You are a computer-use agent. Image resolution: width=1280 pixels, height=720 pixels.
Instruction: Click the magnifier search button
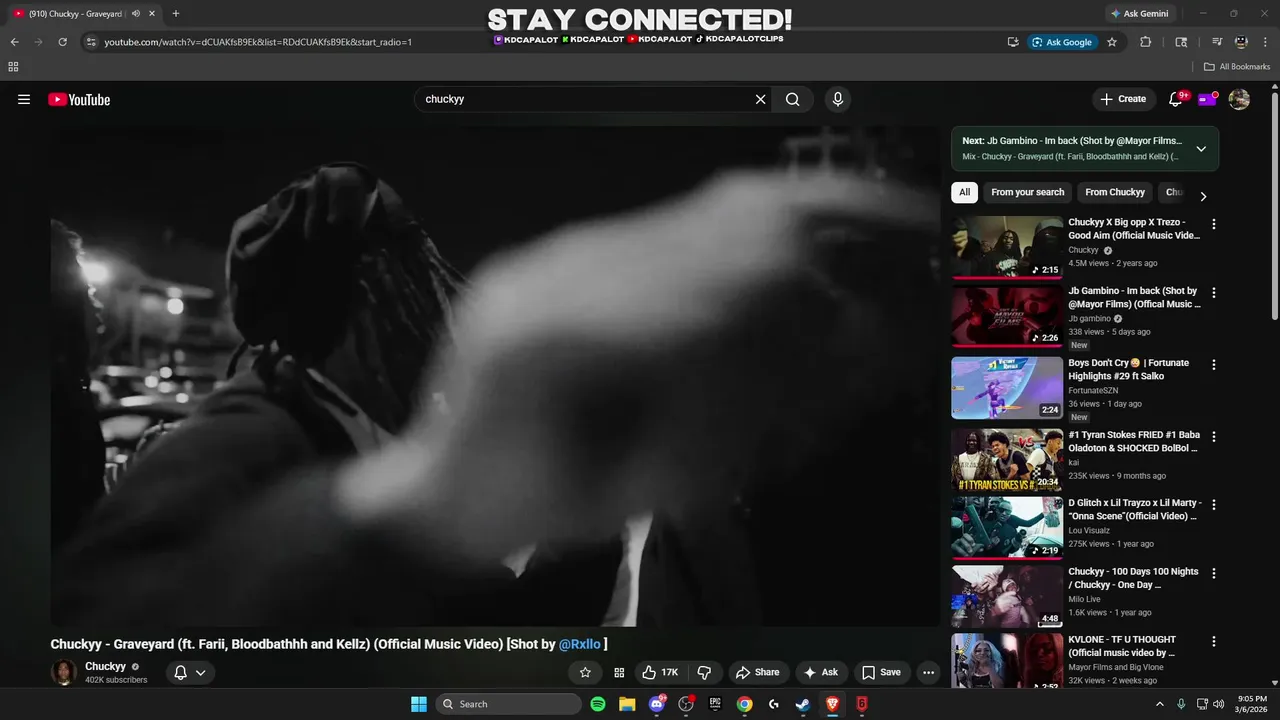point(793,99)
